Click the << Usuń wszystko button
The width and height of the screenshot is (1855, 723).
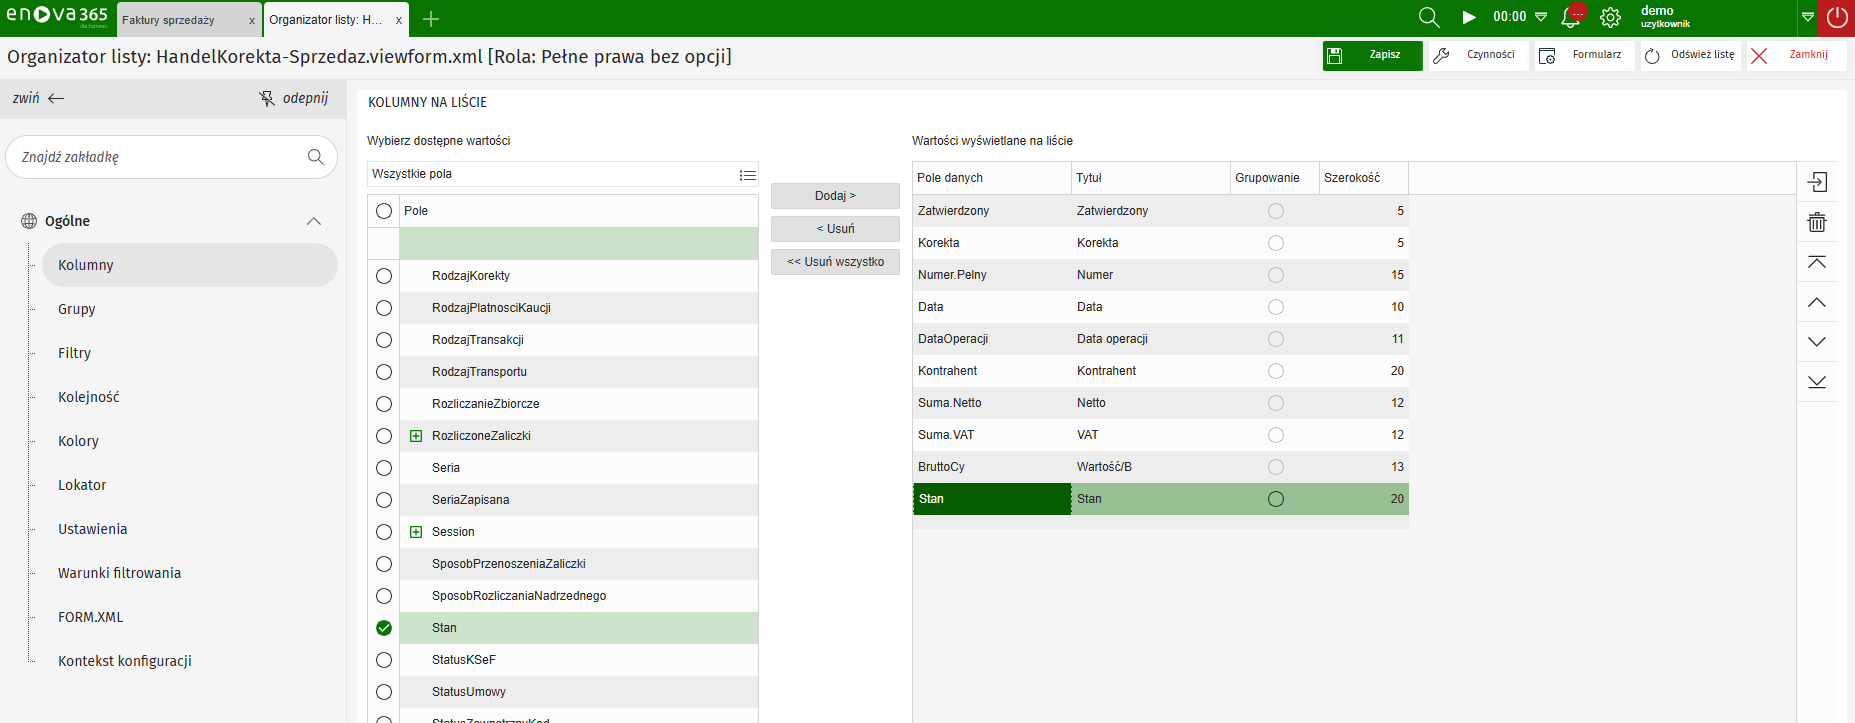[x=835, y=262]
